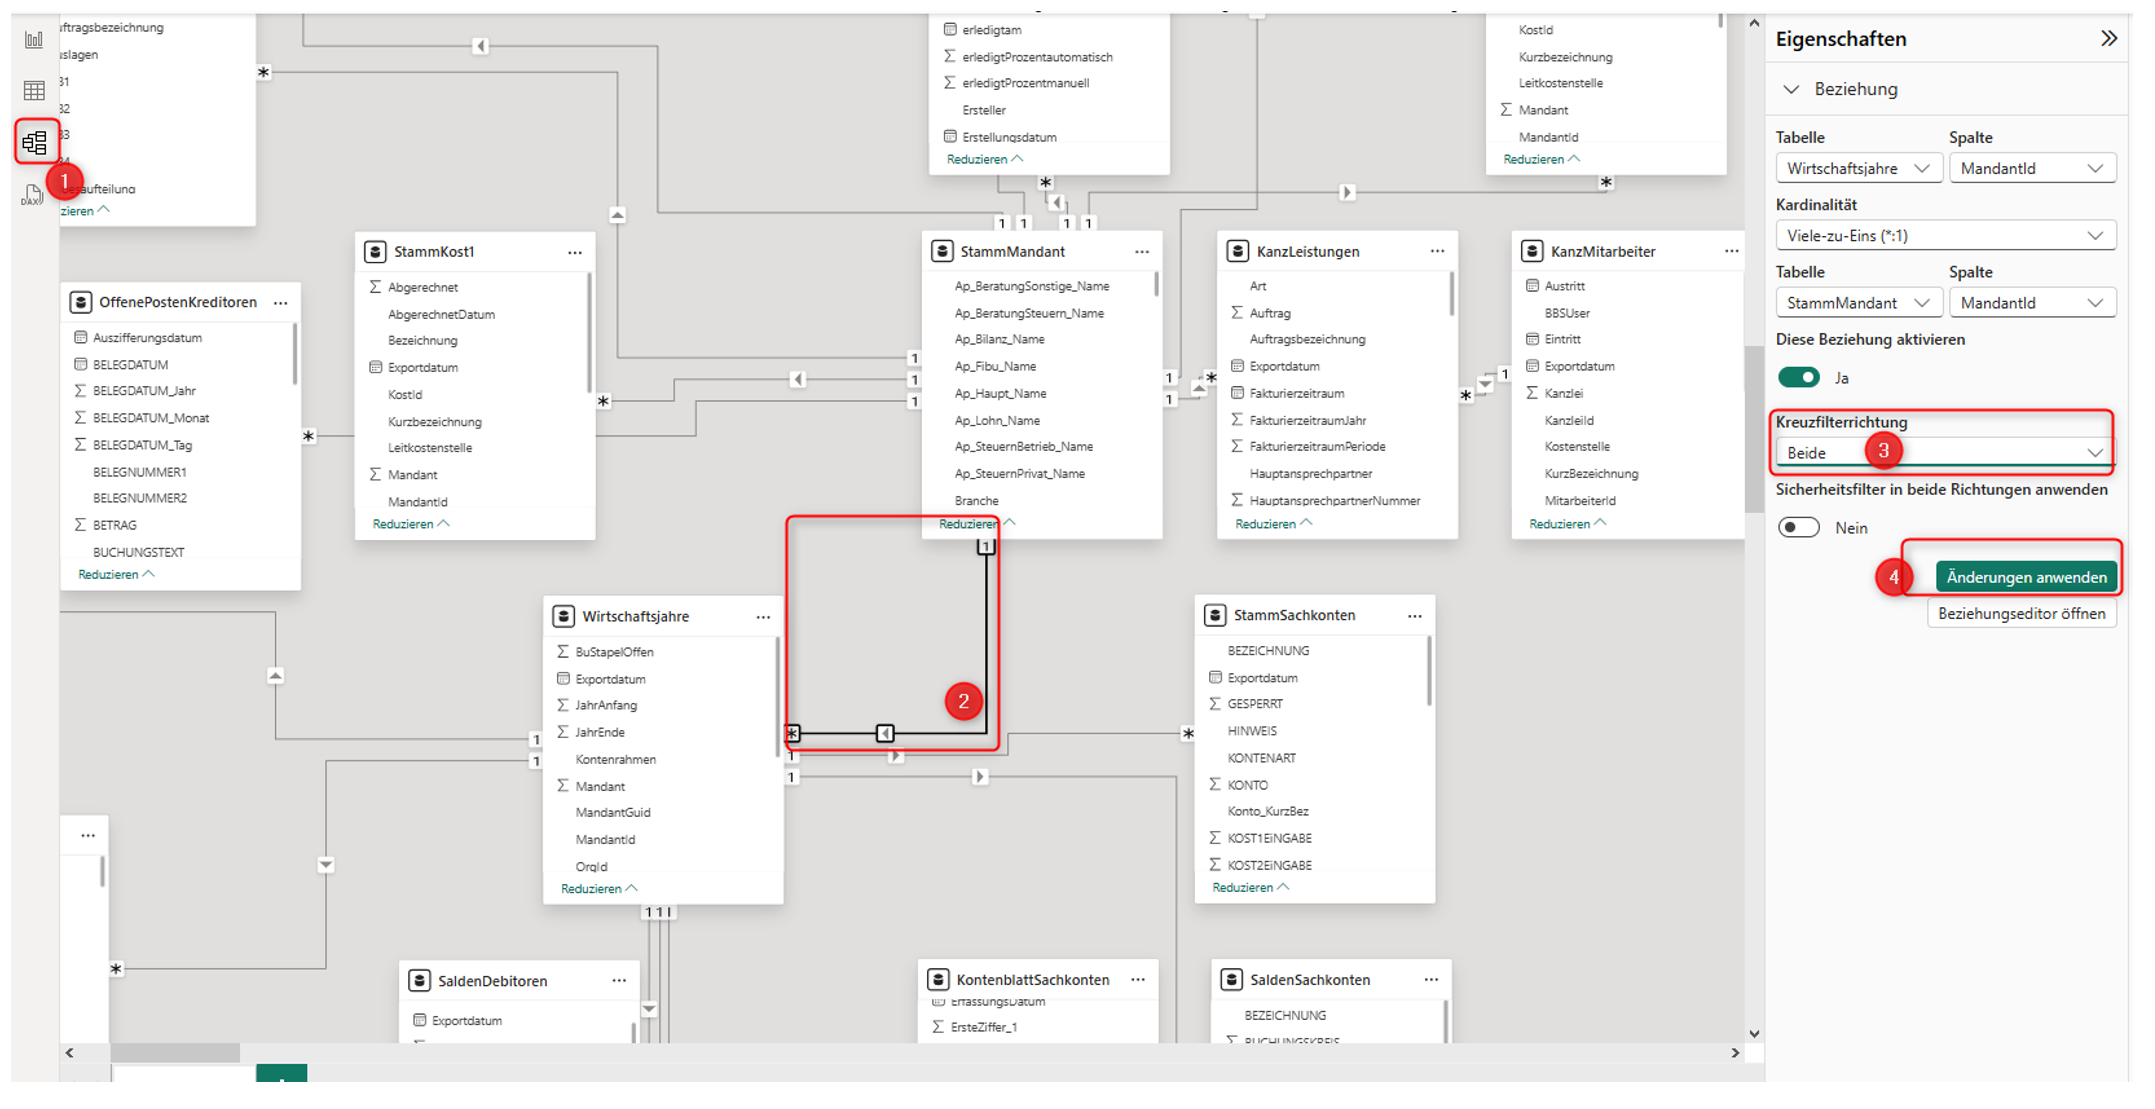Click the Wirtschaftsjahre table header icon
2155x1109 pixels.
click(x=564, y=616)
